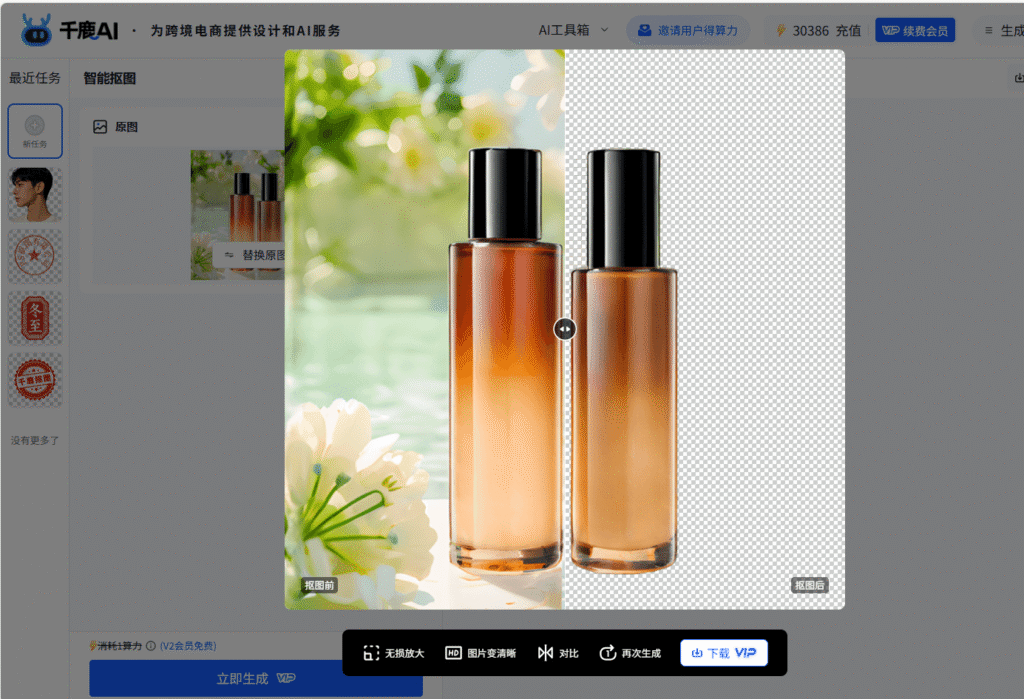Click the HD 图片变清晰 enhance icon

(x=453, y=653)
